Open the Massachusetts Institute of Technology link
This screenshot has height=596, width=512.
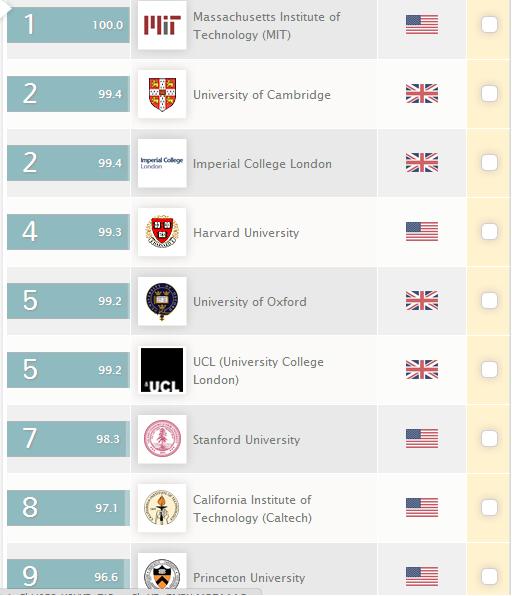point(266,26)
